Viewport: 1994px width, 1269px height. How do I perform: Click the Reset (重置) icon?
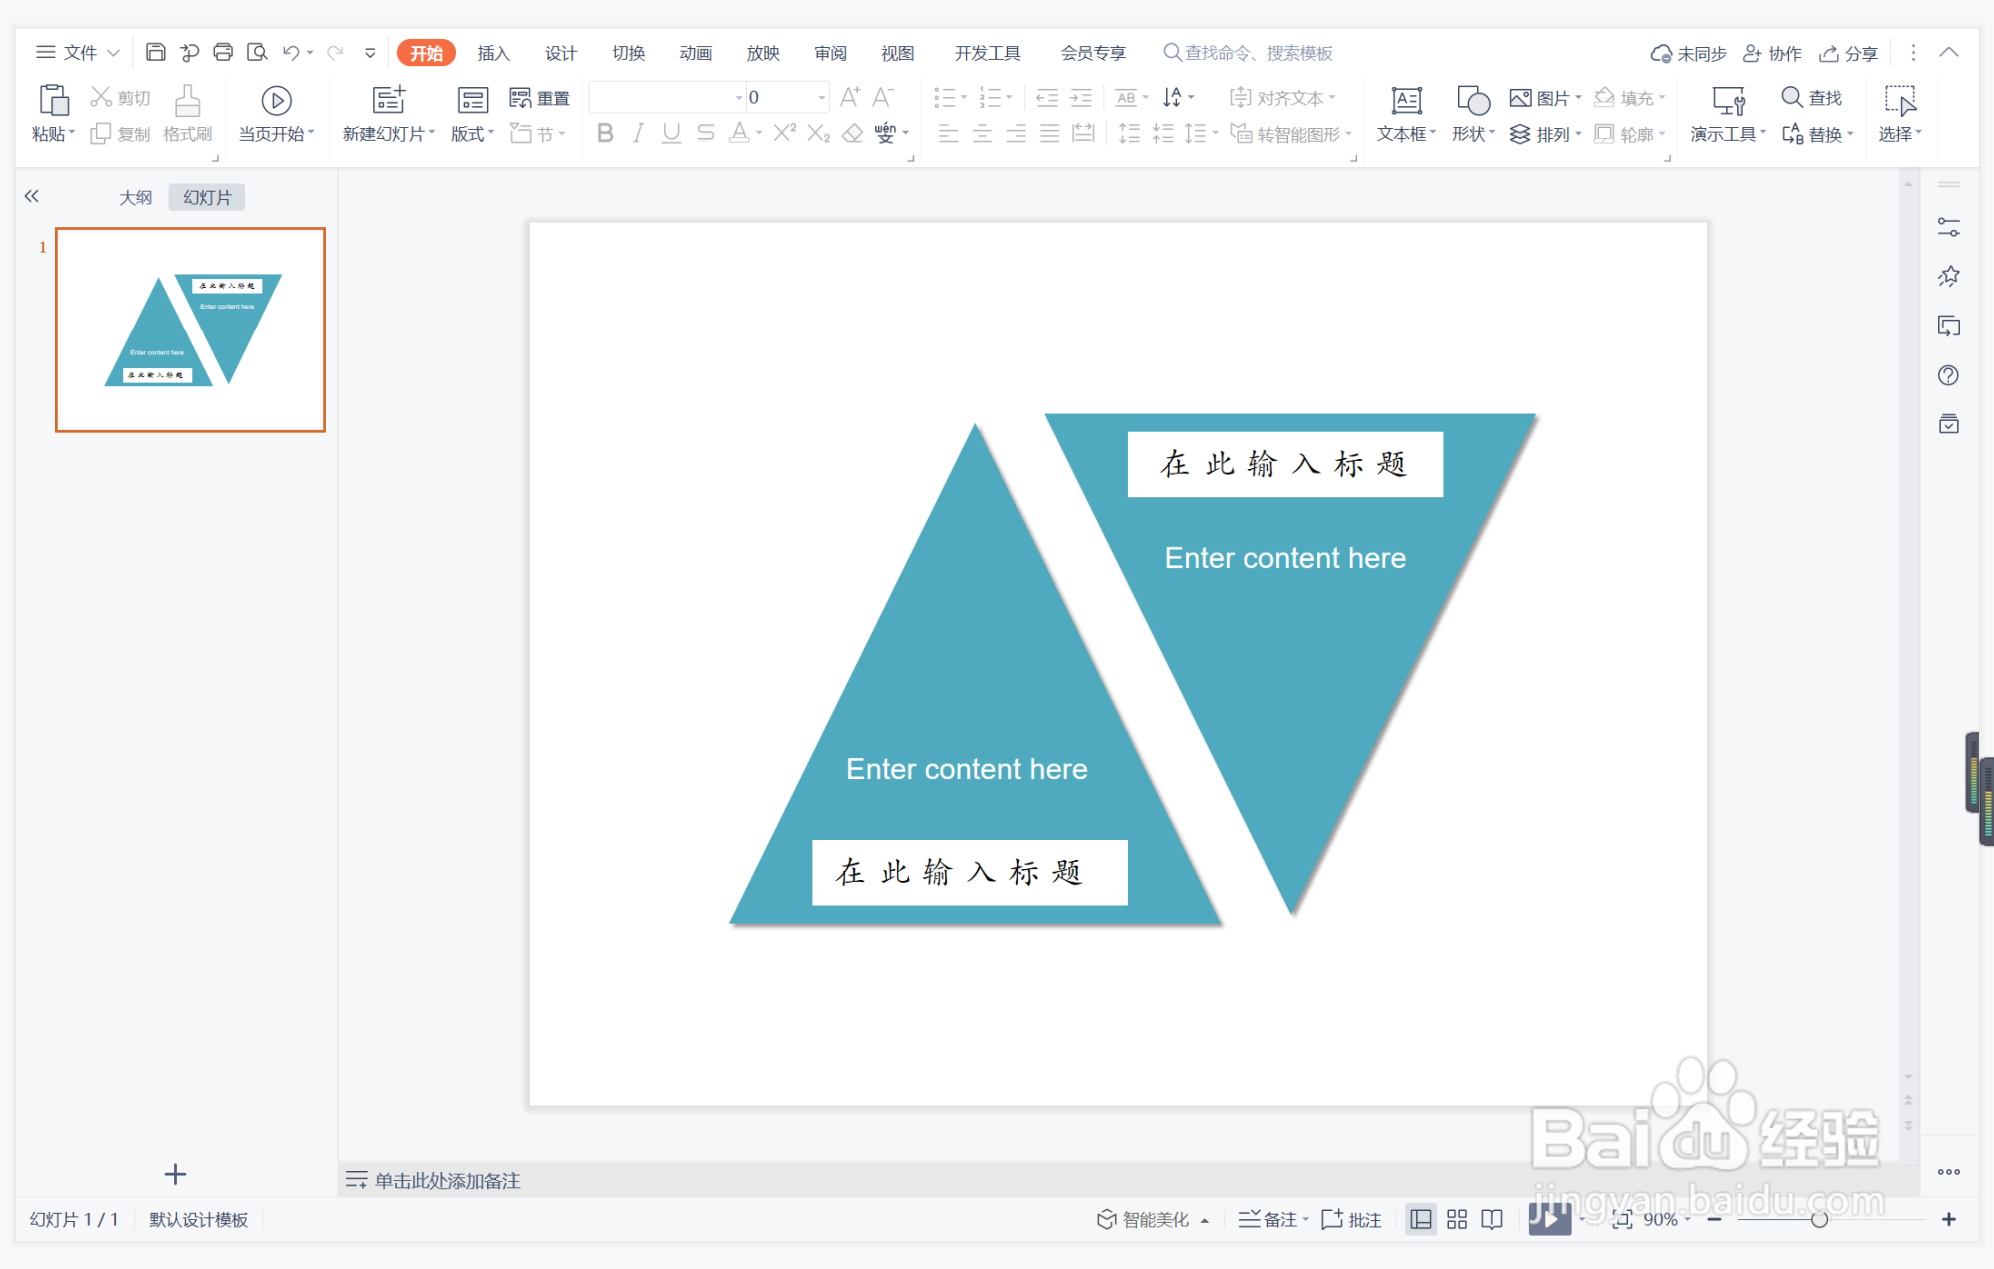(520, 97)
